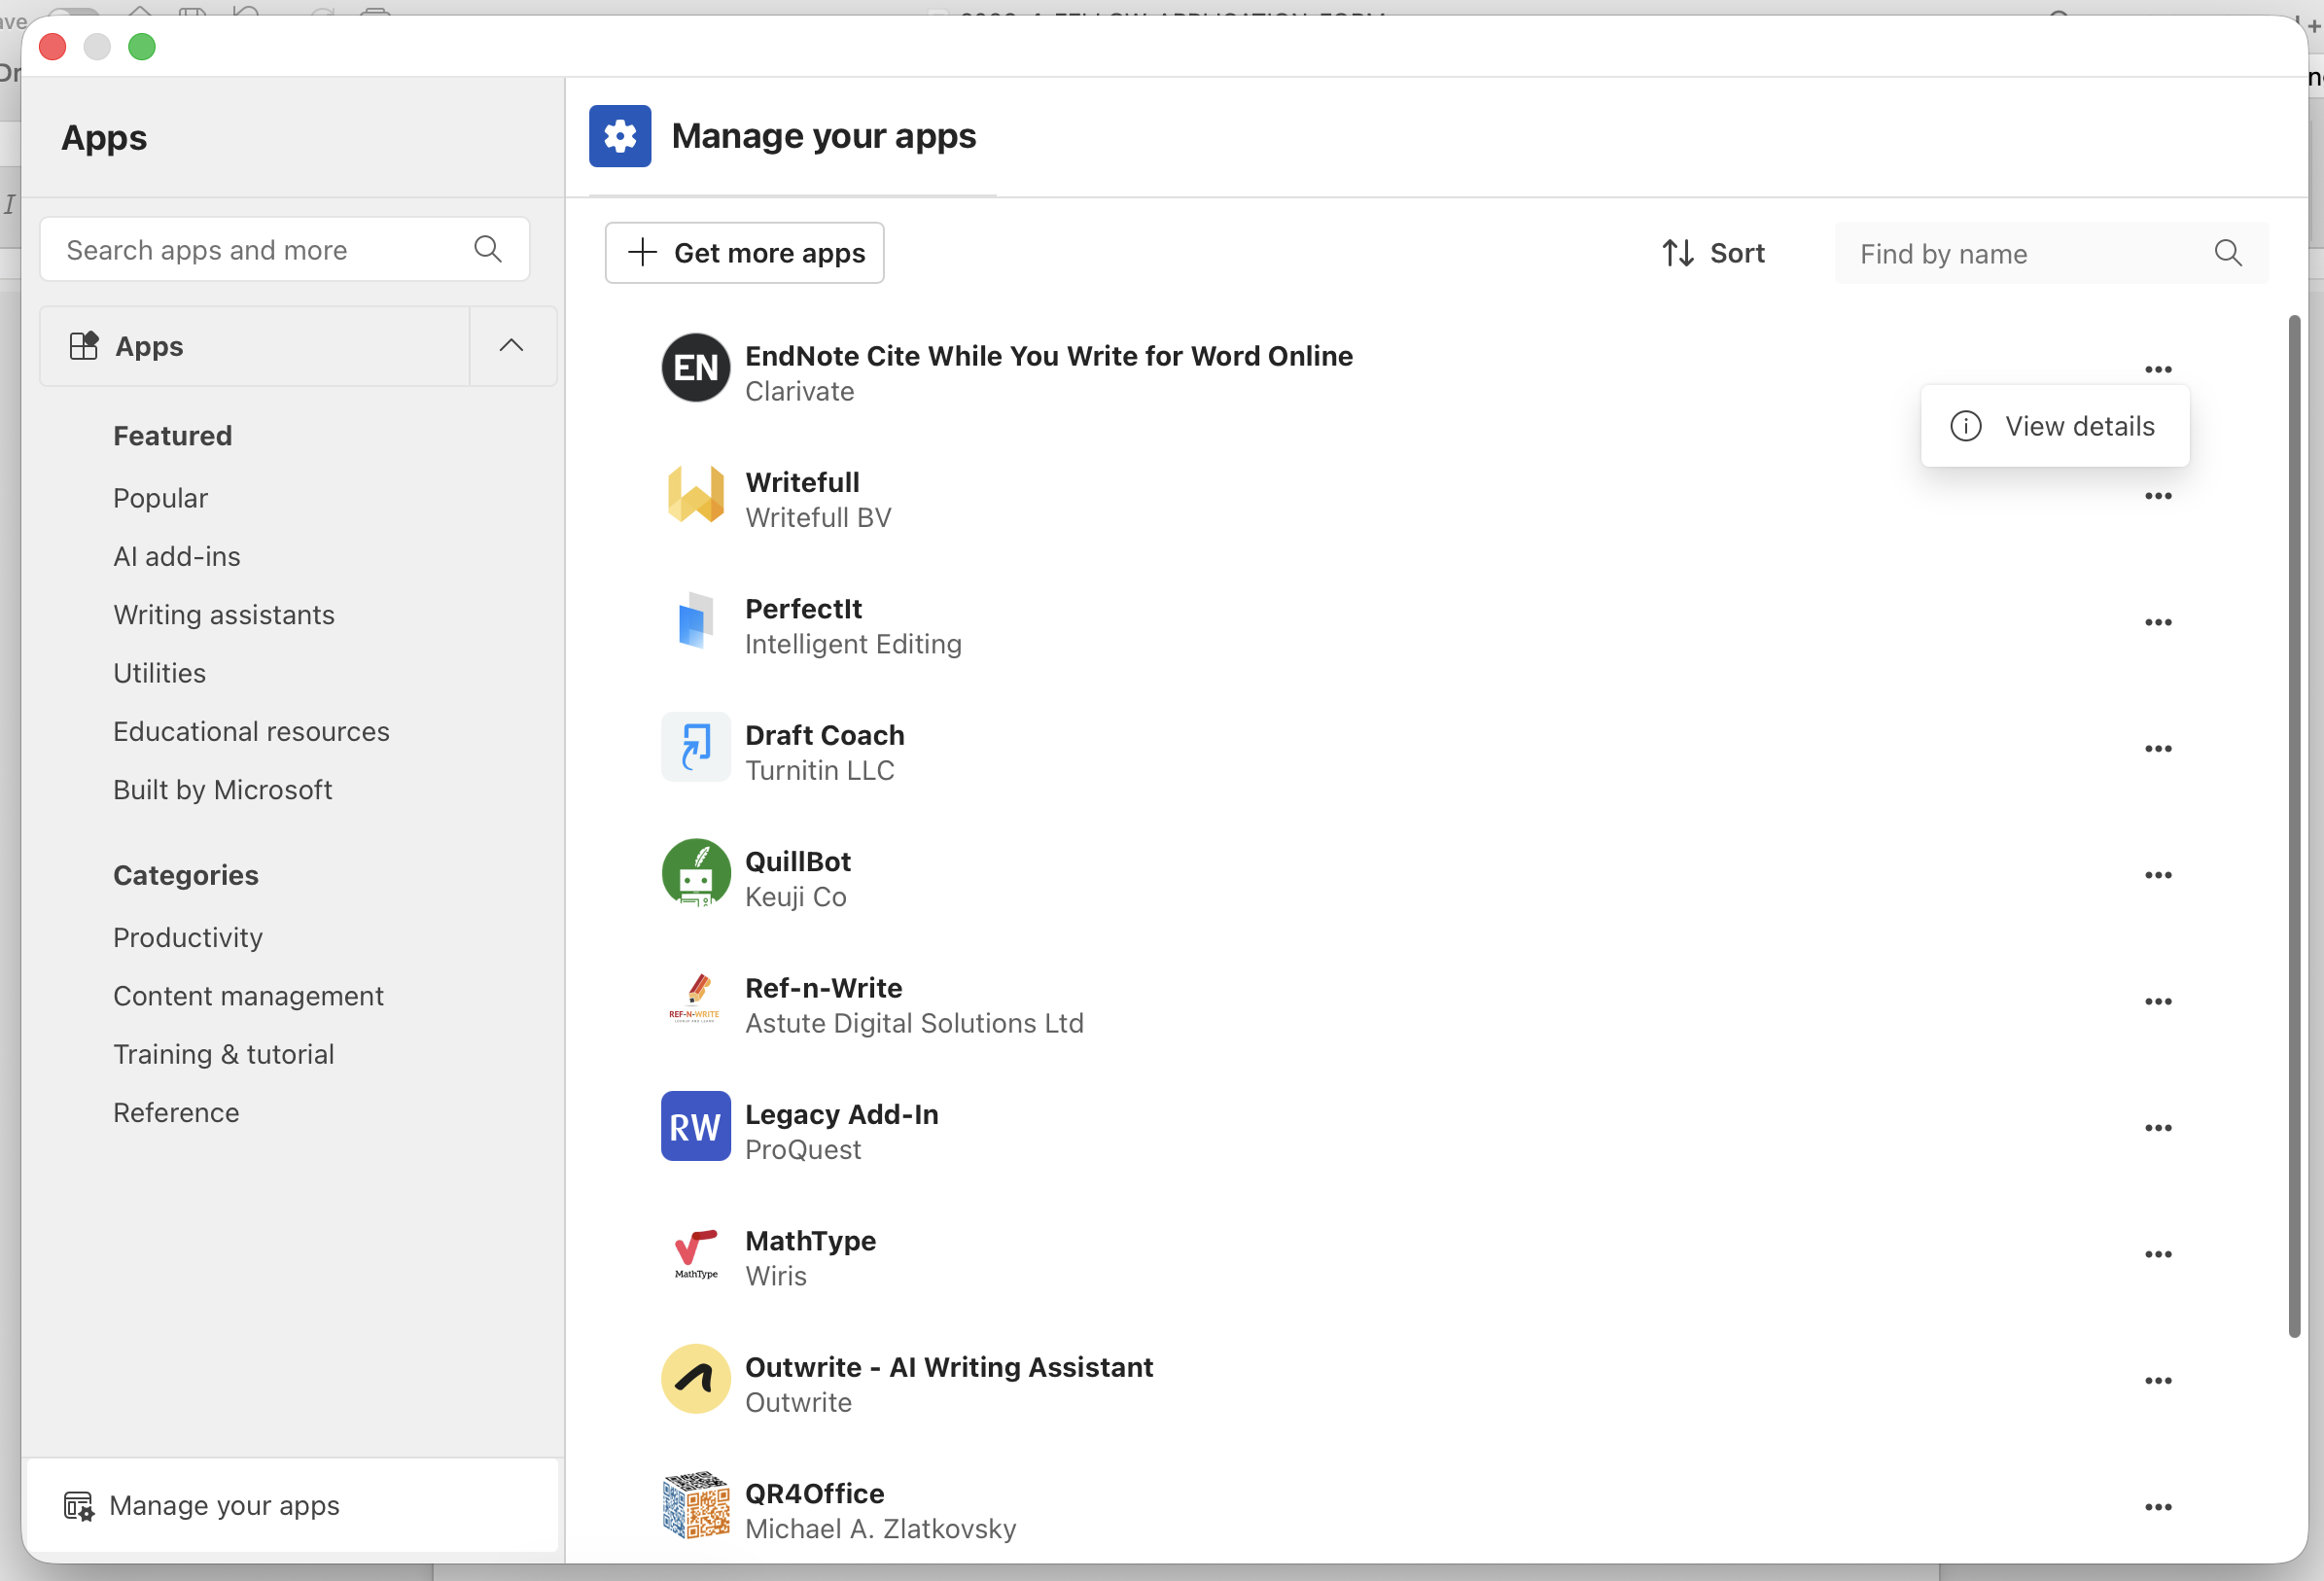
Task: Click the Turnitin LLC publisher text
Action: click(x=820, y=770)
